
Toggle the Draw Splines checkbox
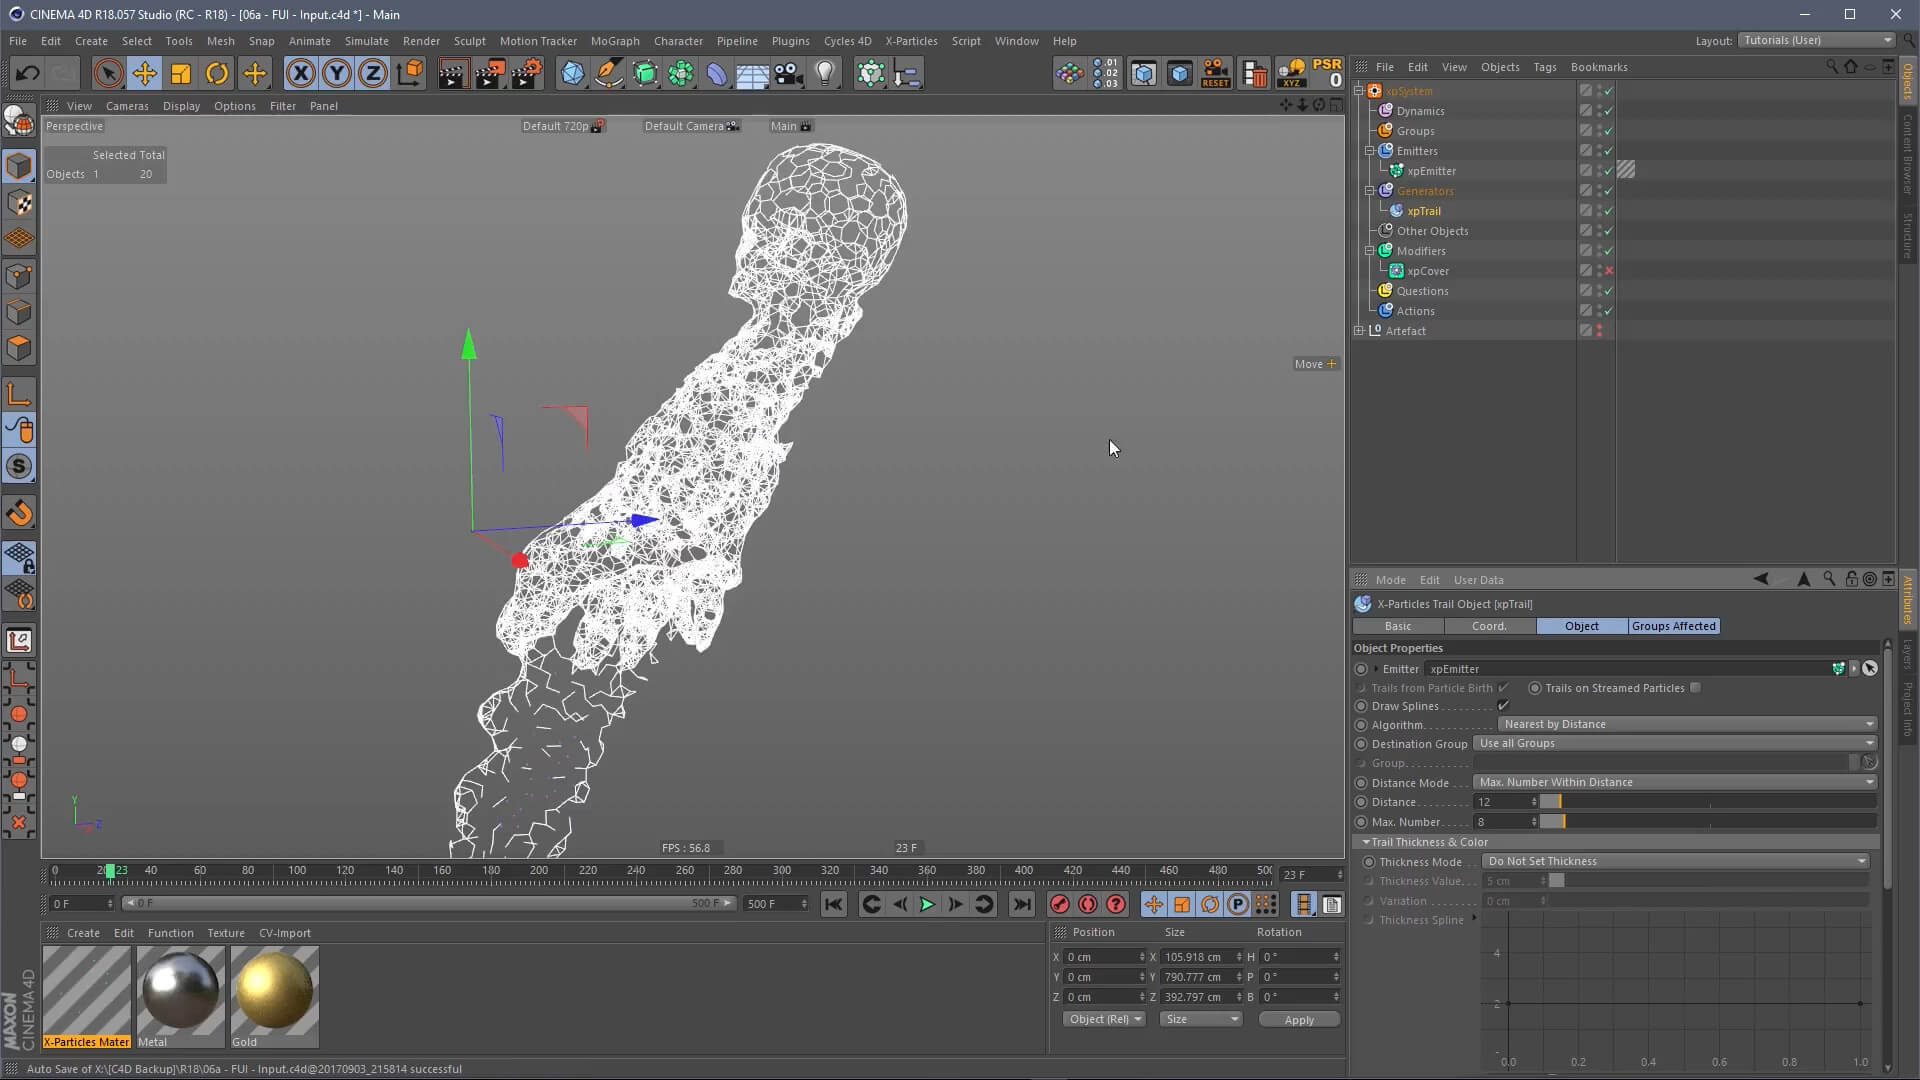pos(1503,706)
